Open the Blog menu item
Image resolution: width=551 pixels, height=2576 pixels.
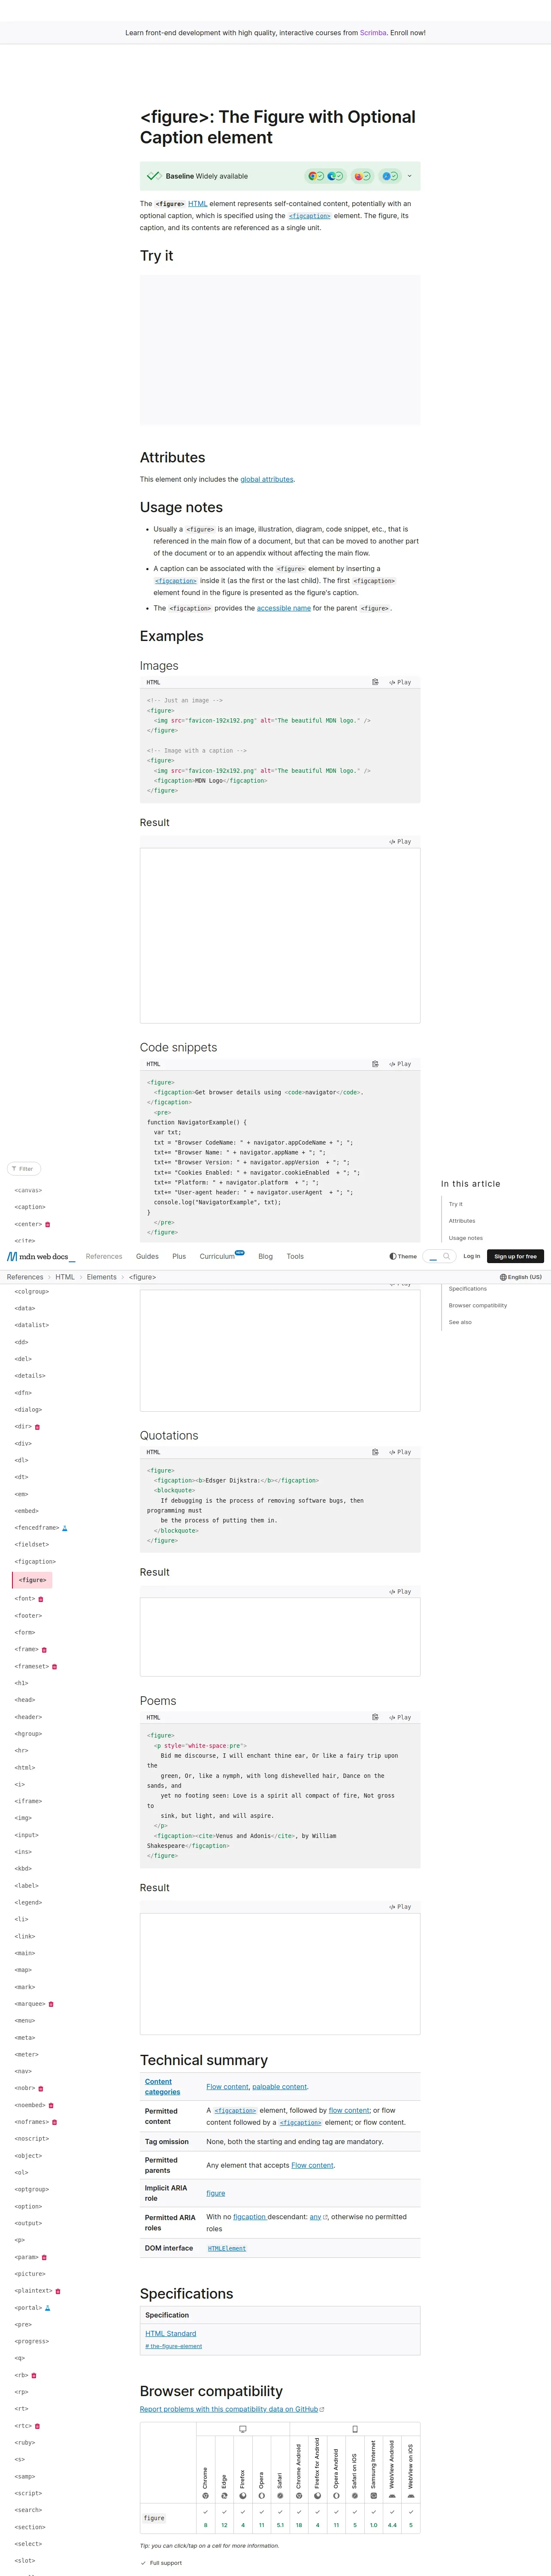click(265, 1256)
